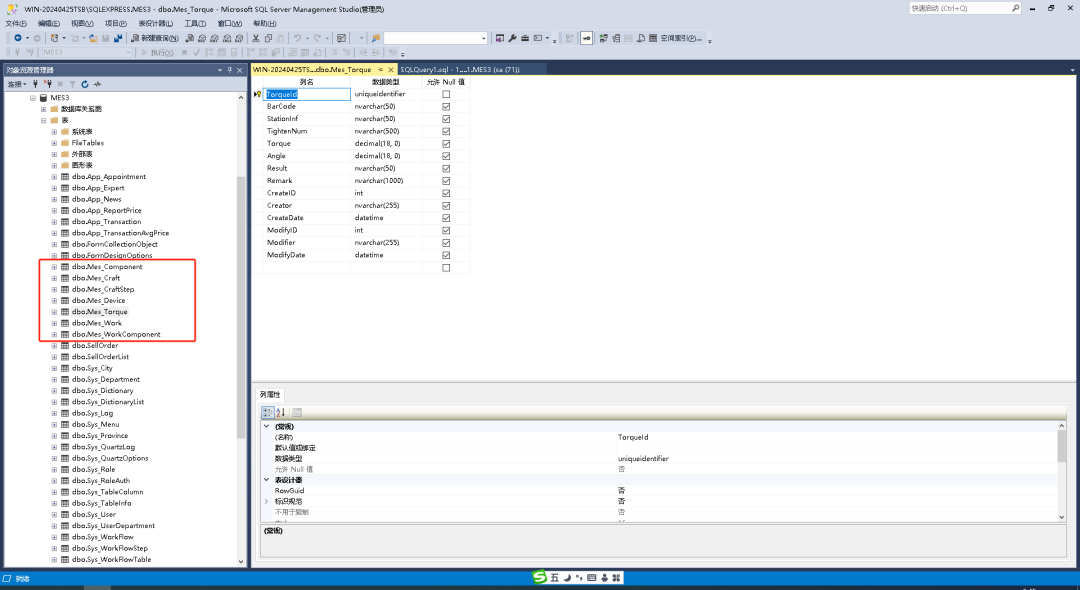
Task: Click the alphabetical sort icon in column properties
Action: pyautogui.click(x=281, y=412)
